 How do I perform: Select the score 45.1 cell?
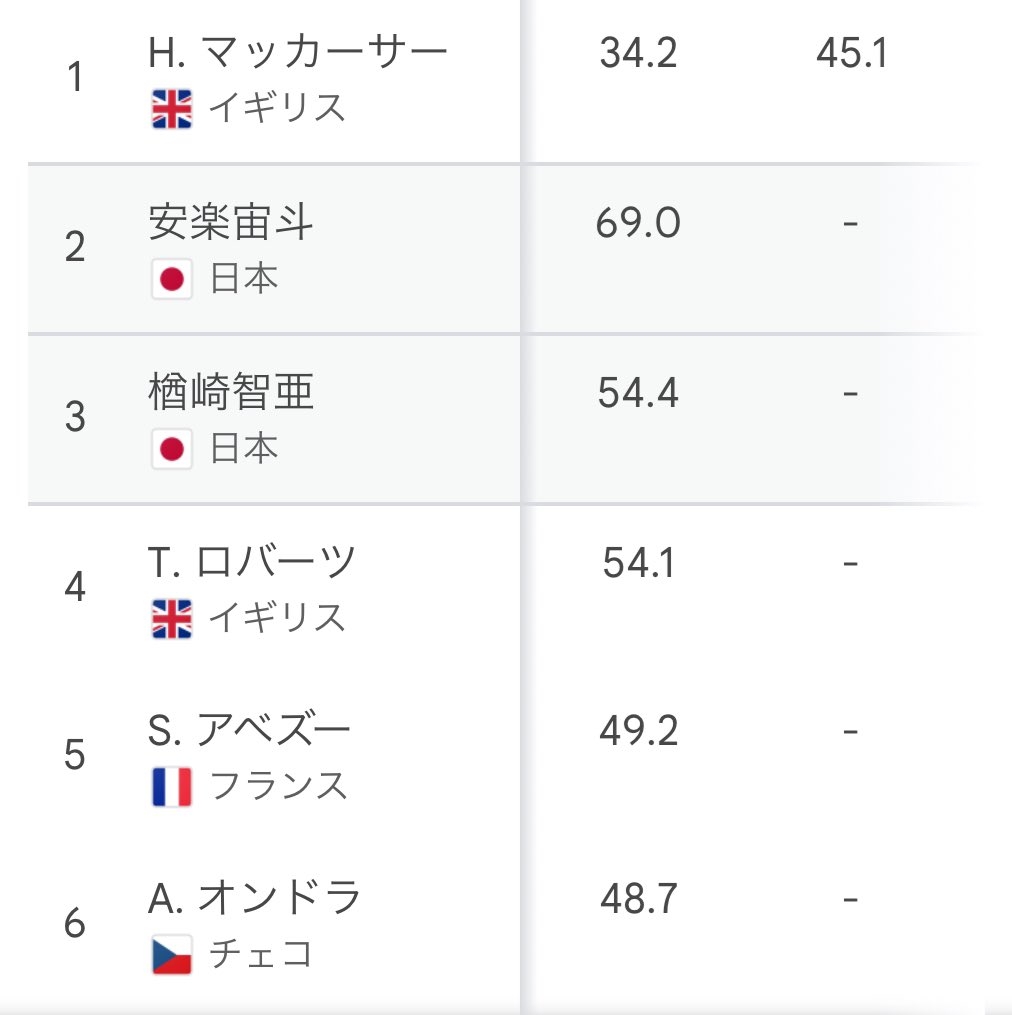point(851,53)
